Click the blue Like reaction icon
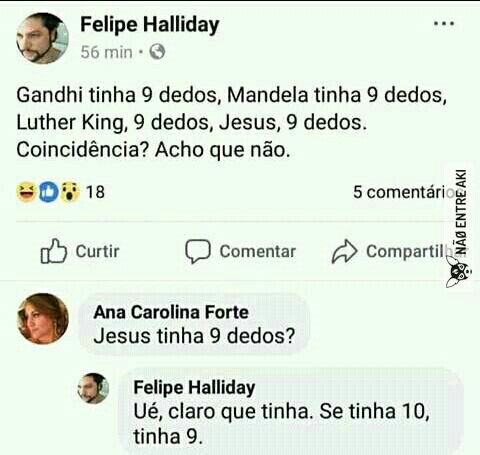This screenshot has width=480, height=455. click(49, 192)
